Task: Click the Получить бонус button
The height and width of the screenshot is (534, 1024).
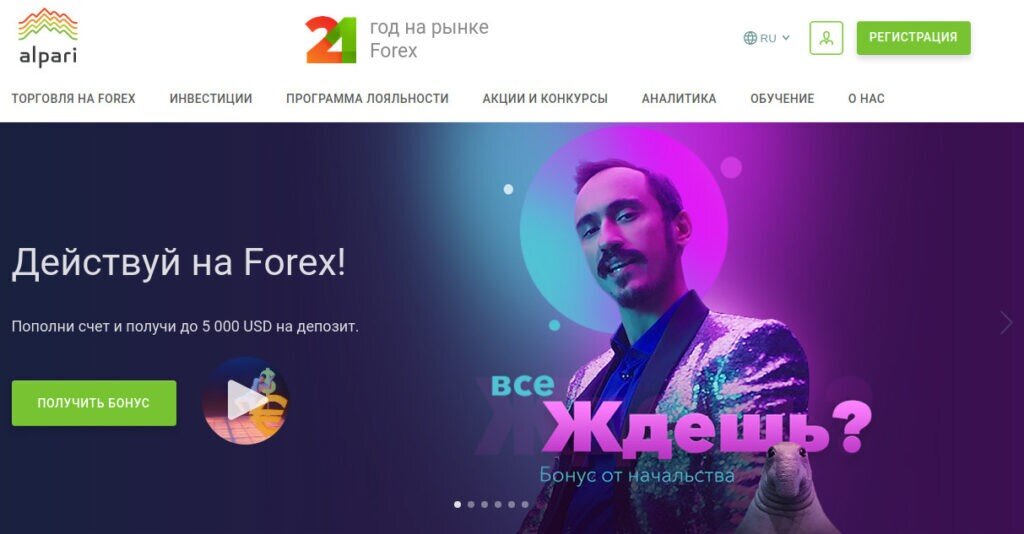Action: point(94,403)
